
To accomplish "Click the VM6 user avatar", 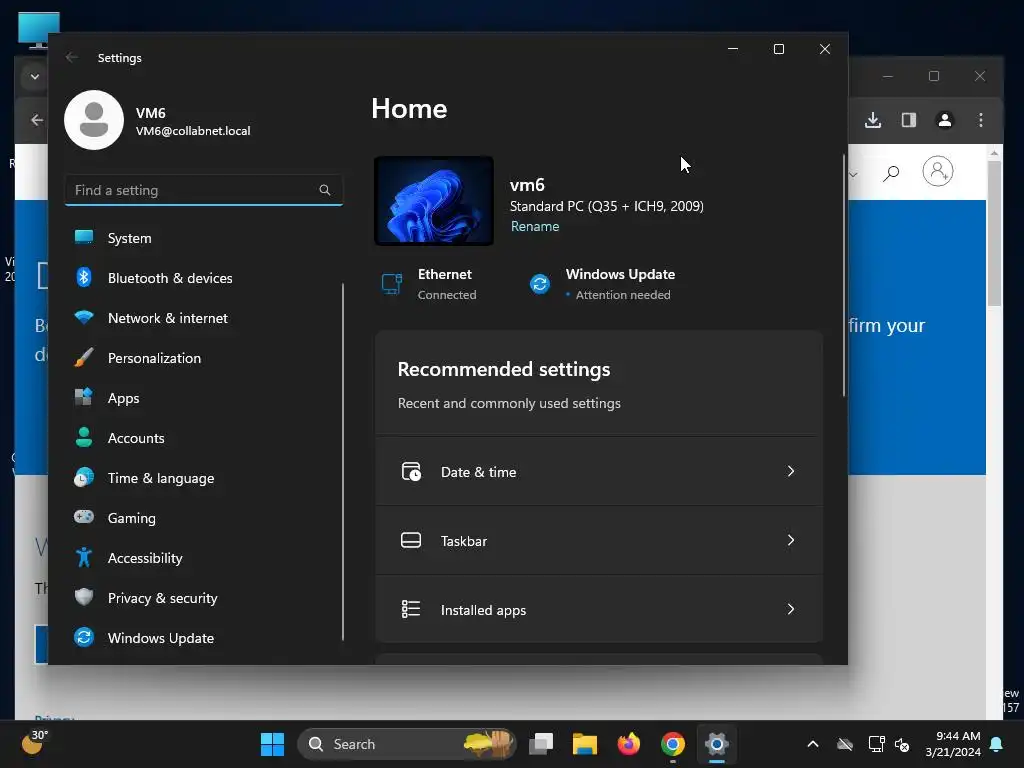I will point(94,120).
